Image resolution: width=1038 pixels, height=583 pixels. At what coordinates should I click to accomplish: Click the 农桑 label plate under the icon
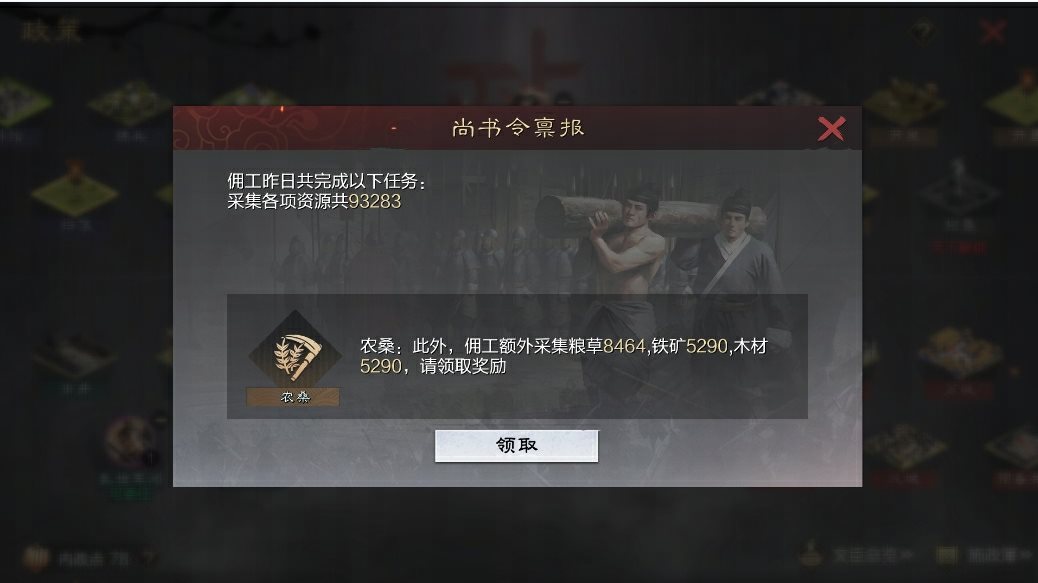click(293, 397)
